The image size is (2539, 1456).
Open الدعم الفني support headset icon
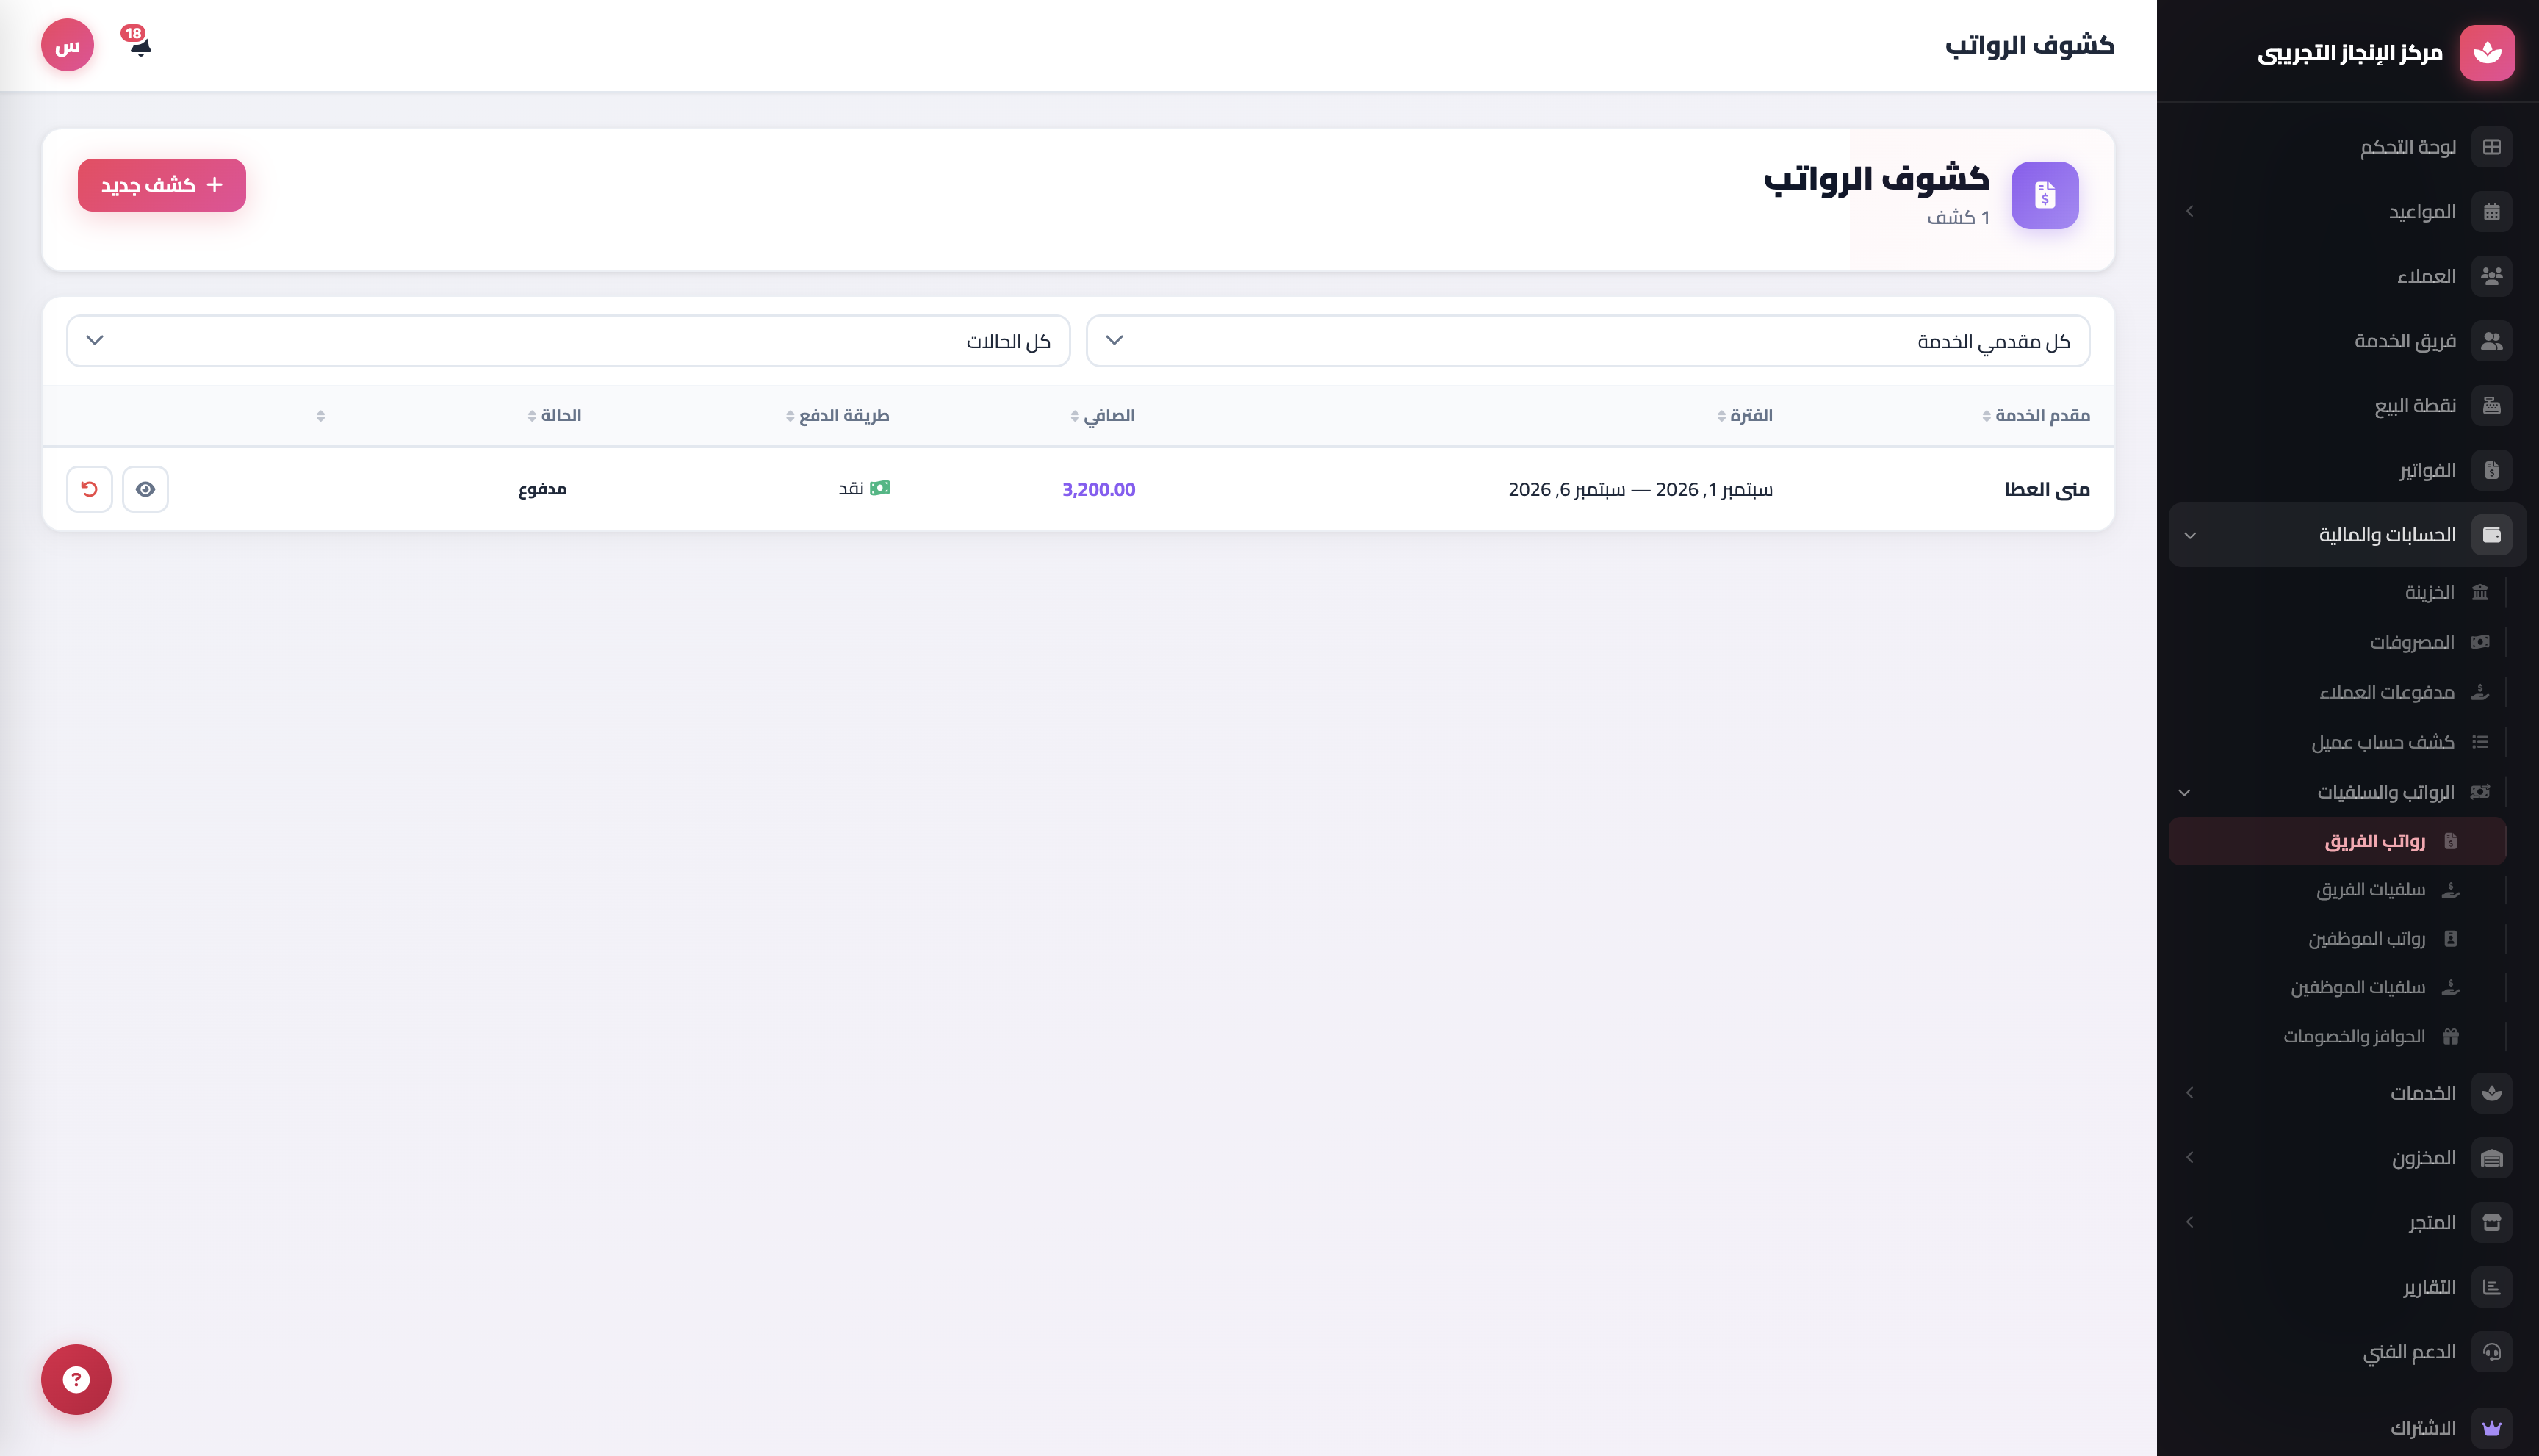click(x=2491, y=1352)
